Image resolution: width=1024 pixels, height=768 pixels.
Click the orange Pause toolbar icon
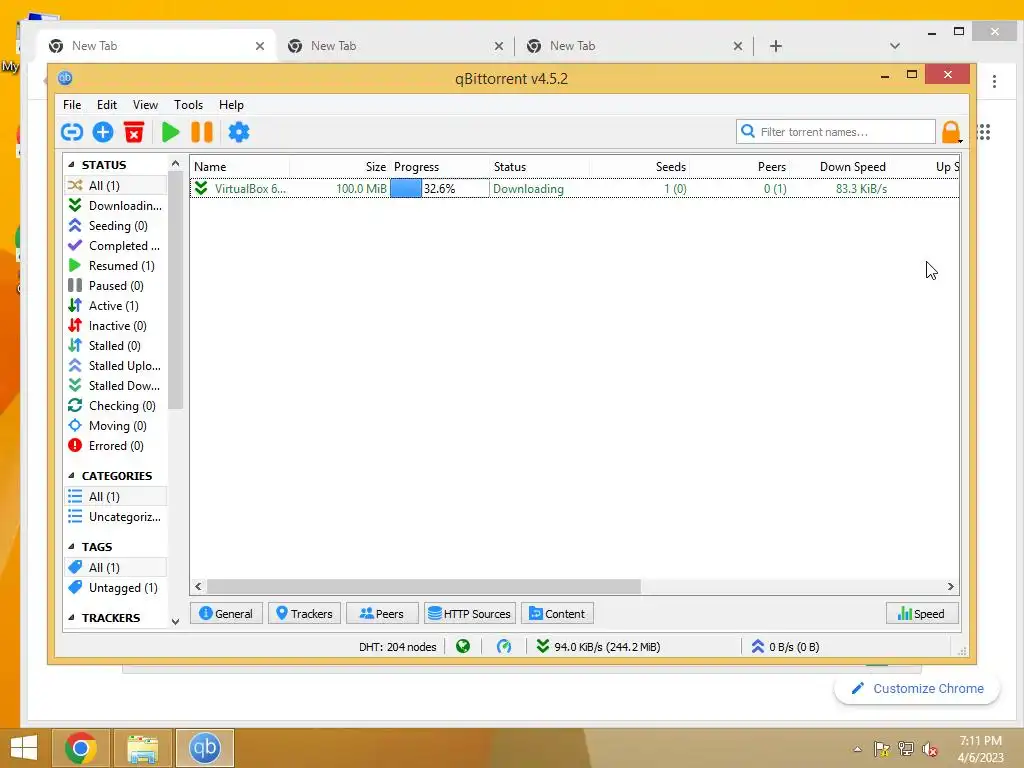point(202,132)
